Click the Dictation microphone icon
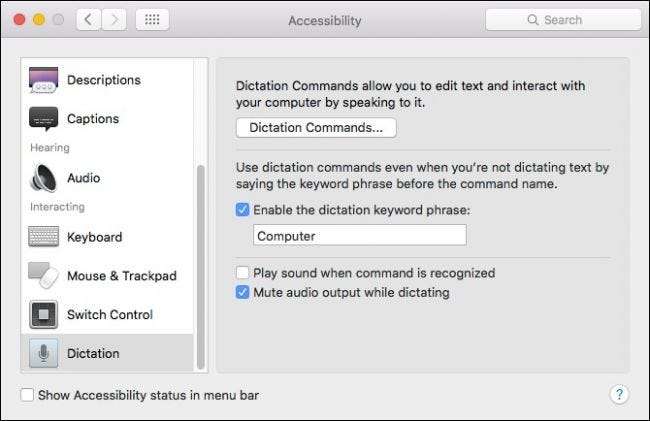Viewport: 650px width, 421px height. (x=44, y=353)
